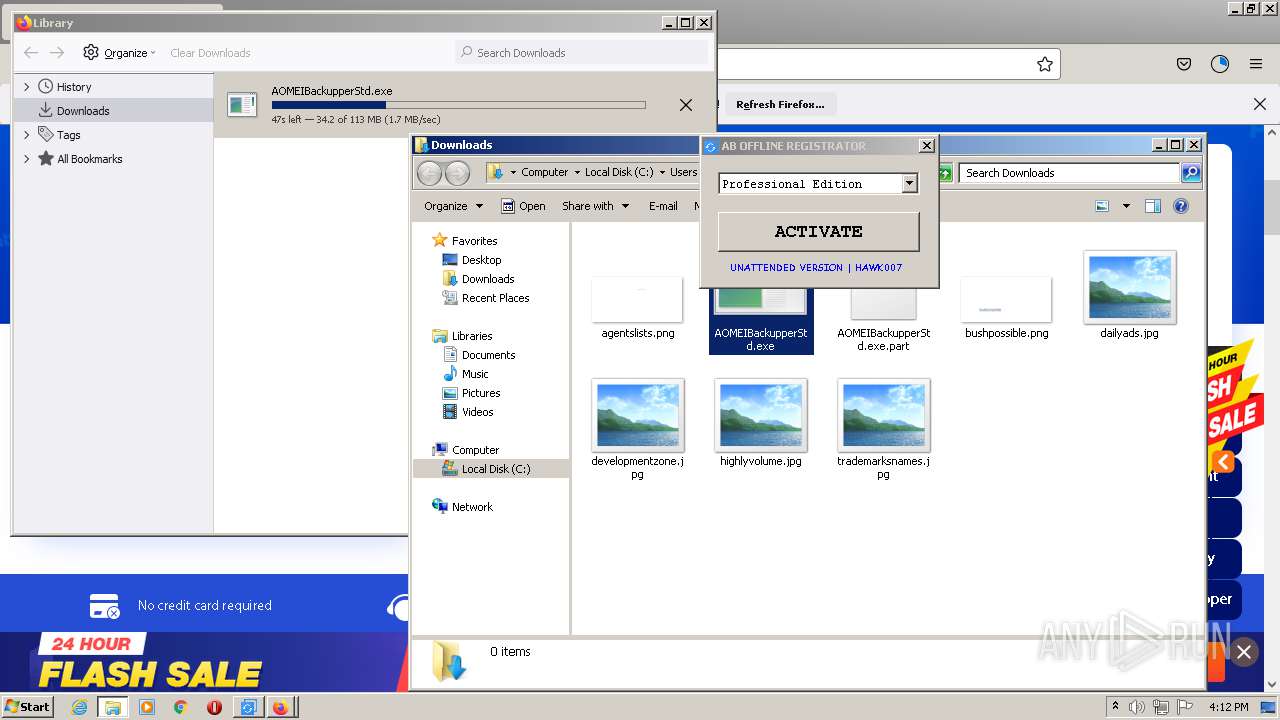Open the Start menu
The height and width of the screenshot is (720, 1280).
[28, 706]
